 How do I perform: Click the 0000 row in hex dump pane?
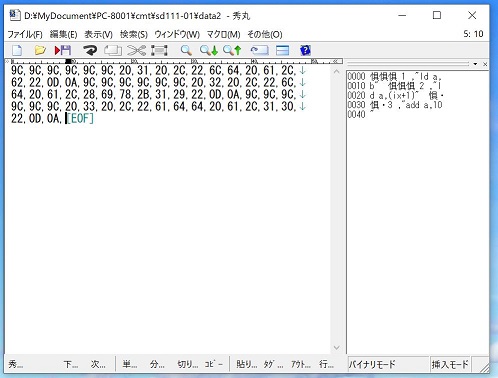tap(395, 76)
